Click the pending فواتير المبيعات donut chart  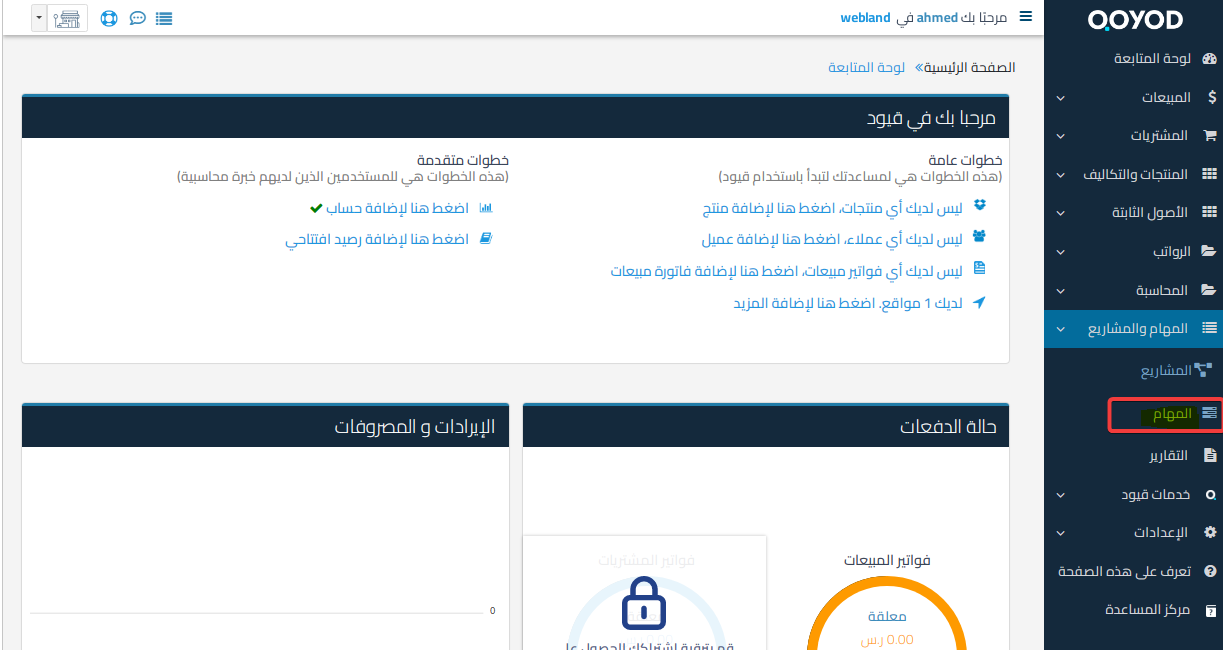tap(888, 615)
